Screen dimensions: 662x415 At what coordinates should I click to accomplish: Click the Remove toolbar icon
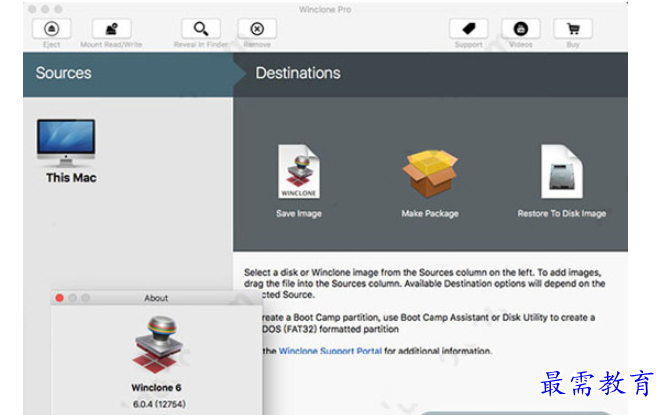click(x=257, y=29)
